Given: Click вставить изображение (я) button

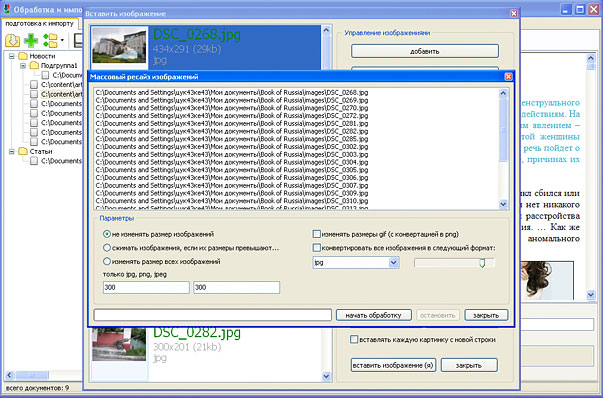Looking at the screenshot, I should [393, 365].
